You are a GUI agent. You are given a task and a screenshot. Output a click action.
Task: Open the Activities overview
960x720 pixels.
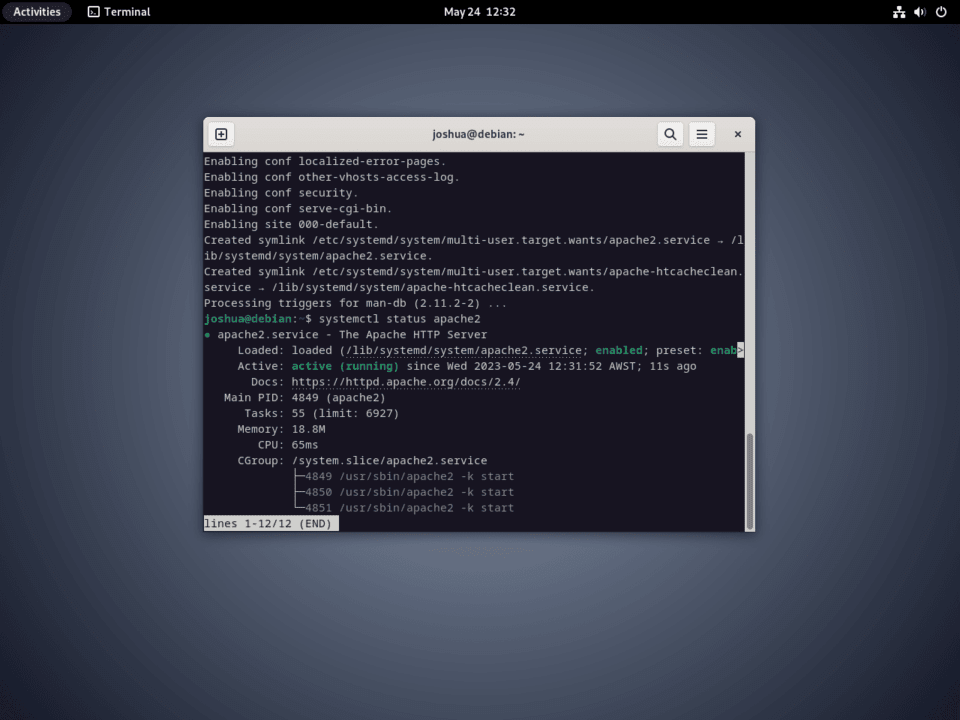37,11
